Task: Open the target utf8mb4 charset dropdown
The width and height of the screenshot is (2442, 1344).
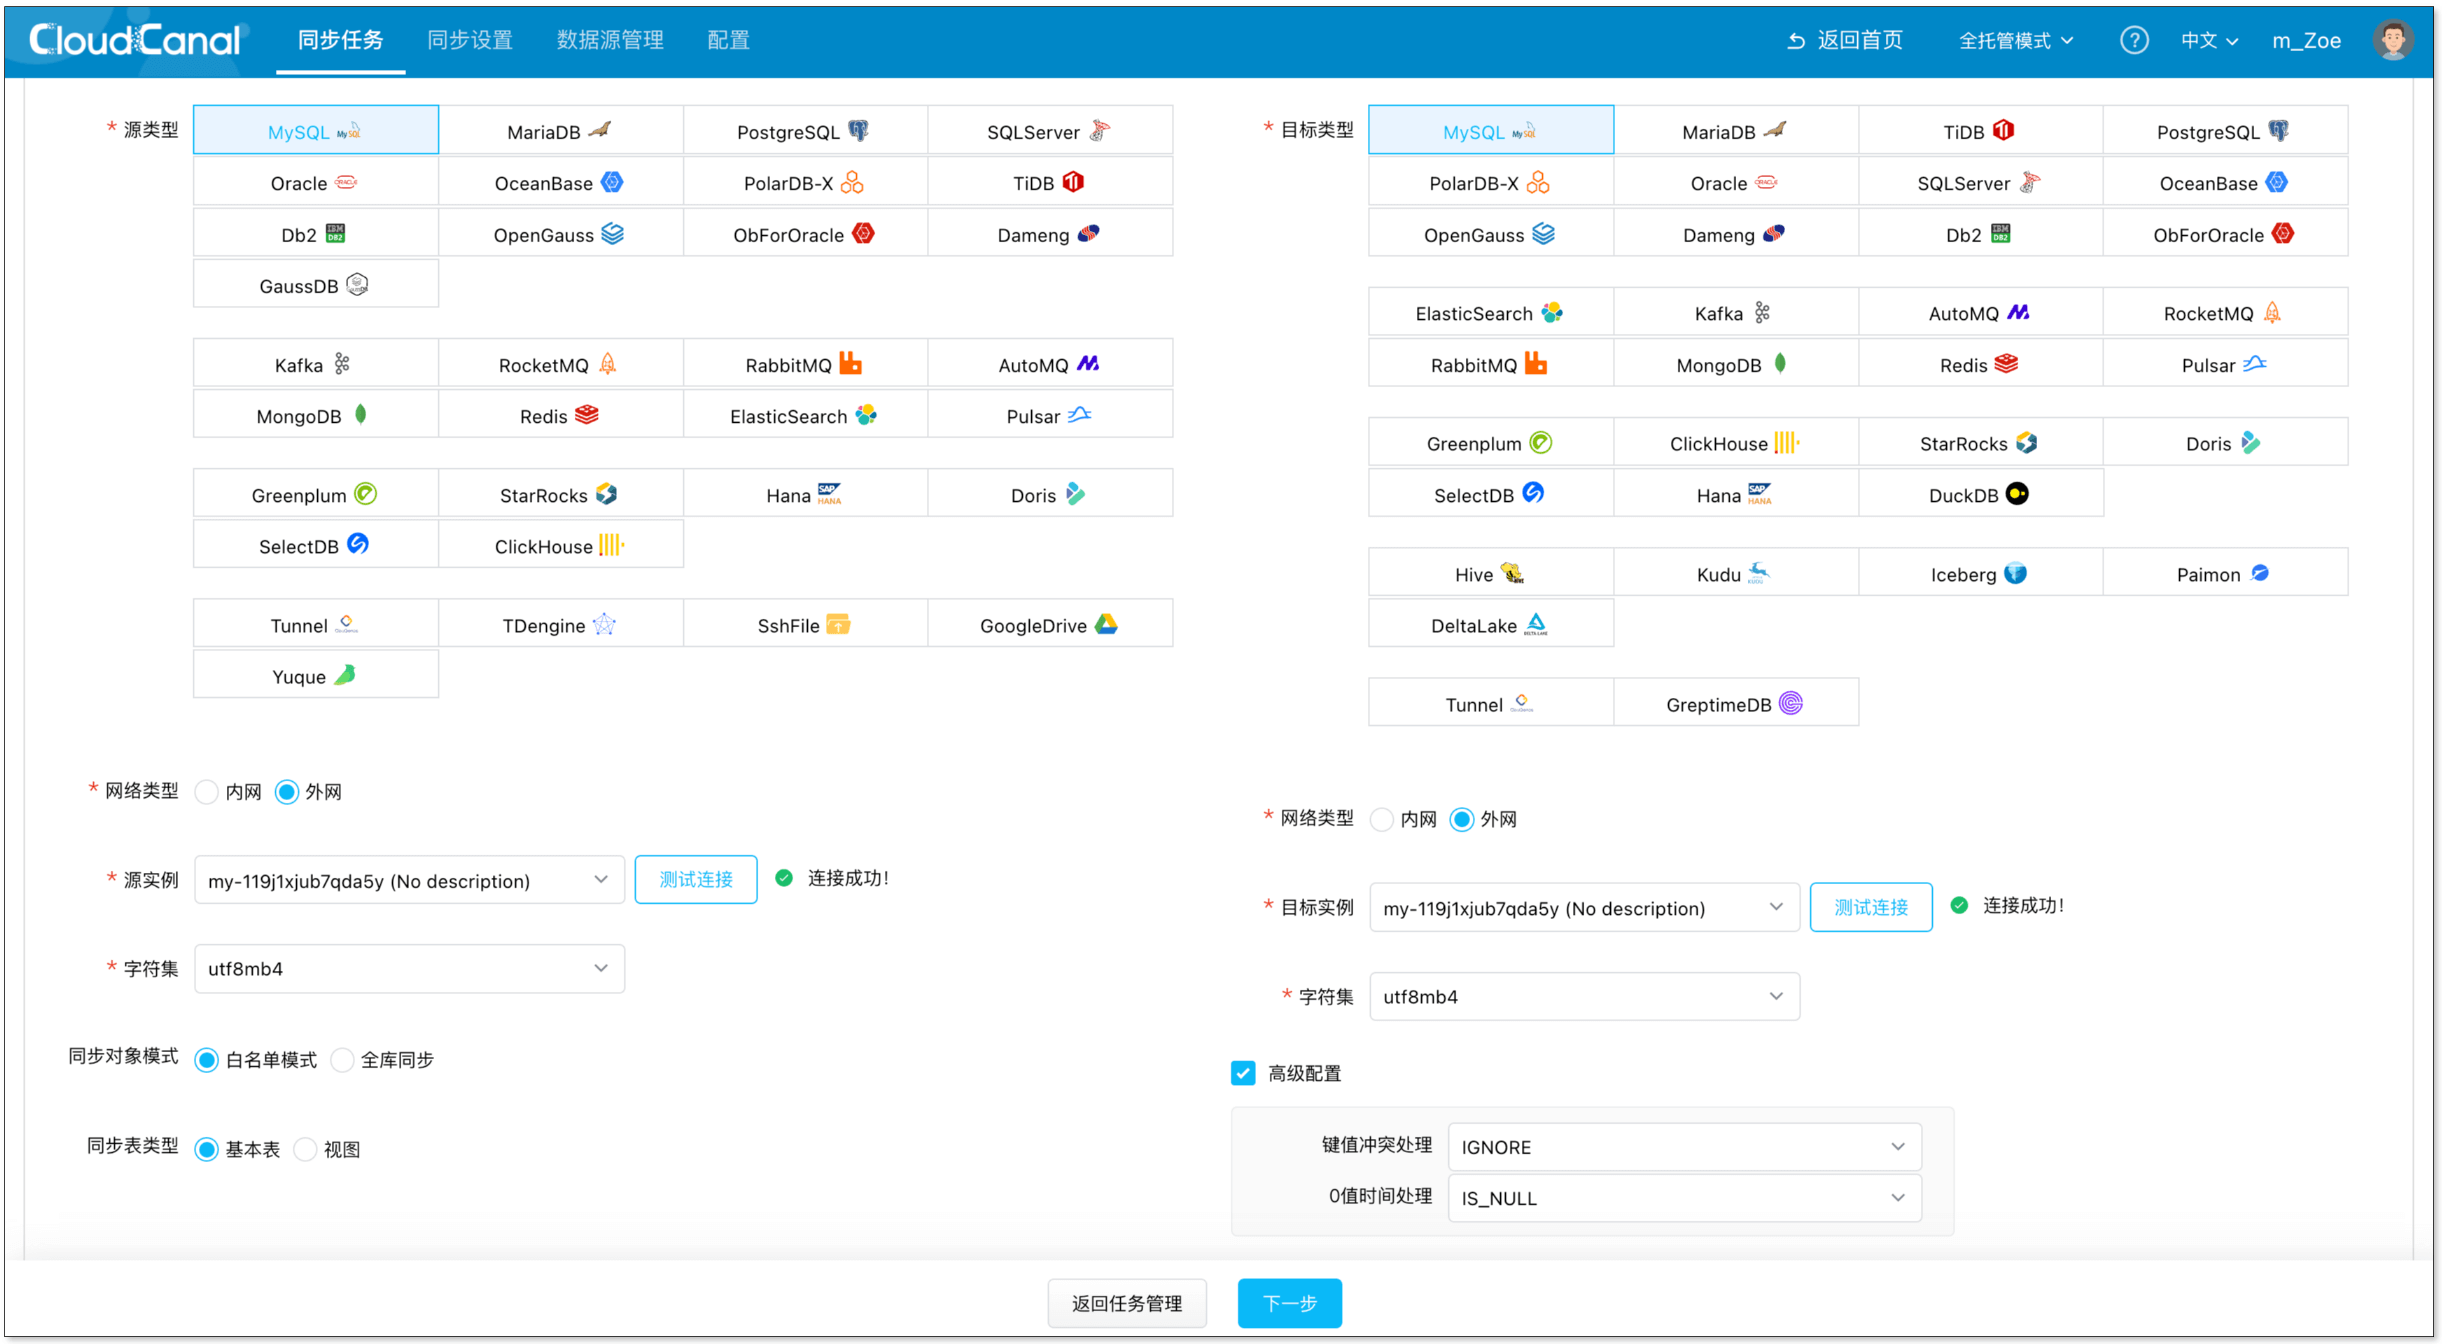Action: coord(1583,996)
